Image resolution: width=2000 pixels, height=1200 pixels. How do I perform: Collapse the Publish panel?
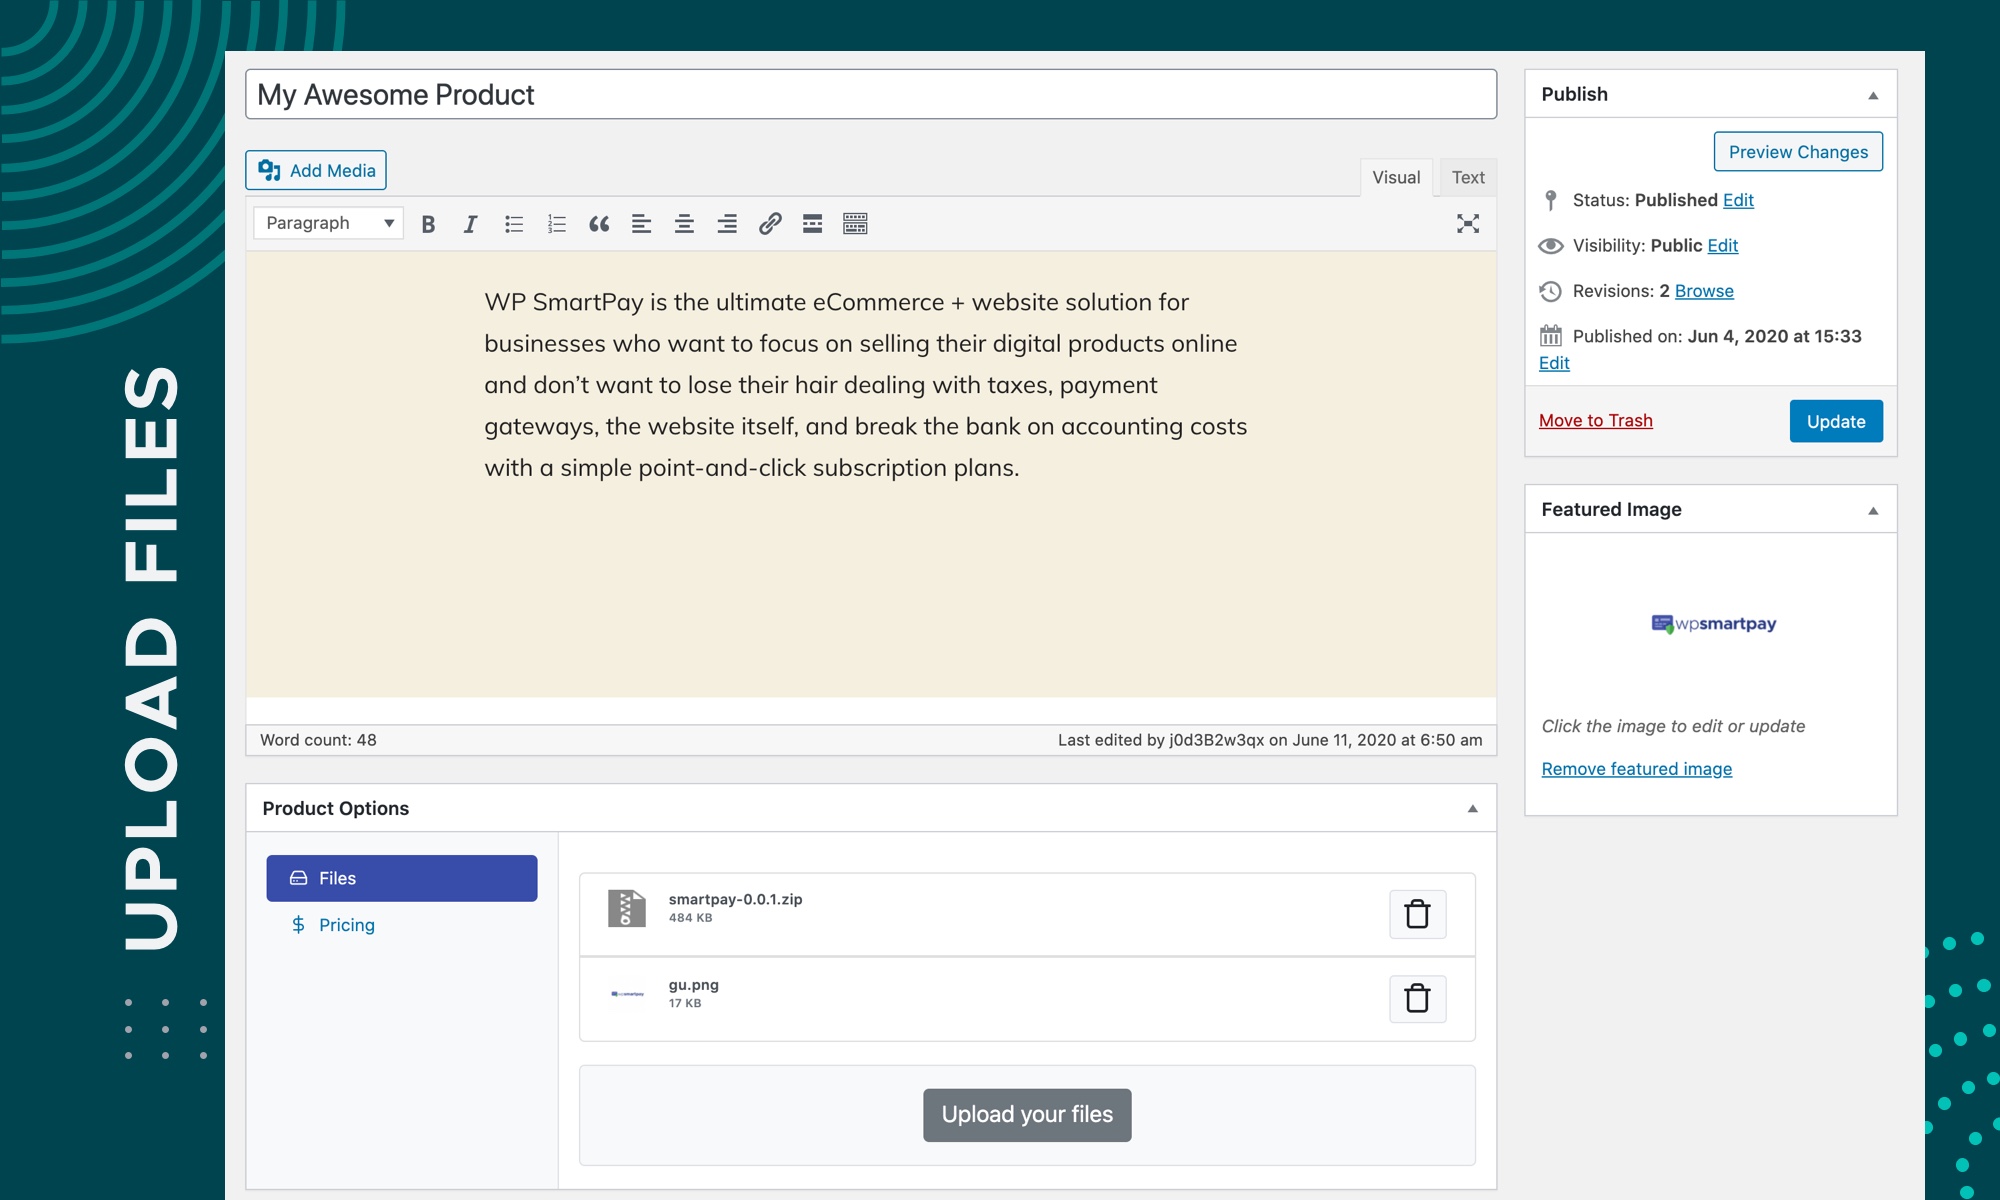click(1873, 95)
